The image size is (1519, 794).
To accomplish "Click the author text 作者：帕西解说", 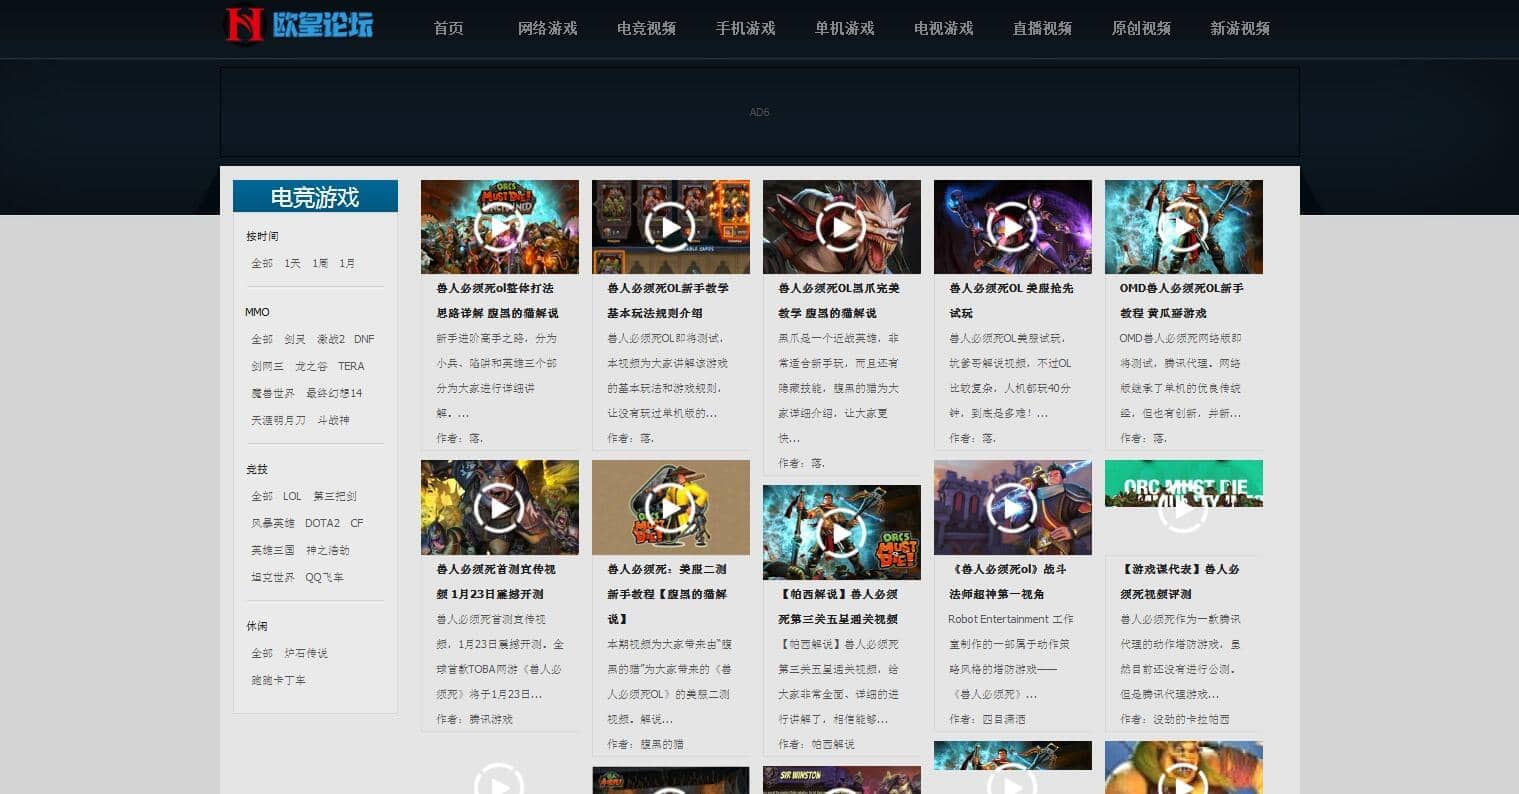I will coord(817,744).
